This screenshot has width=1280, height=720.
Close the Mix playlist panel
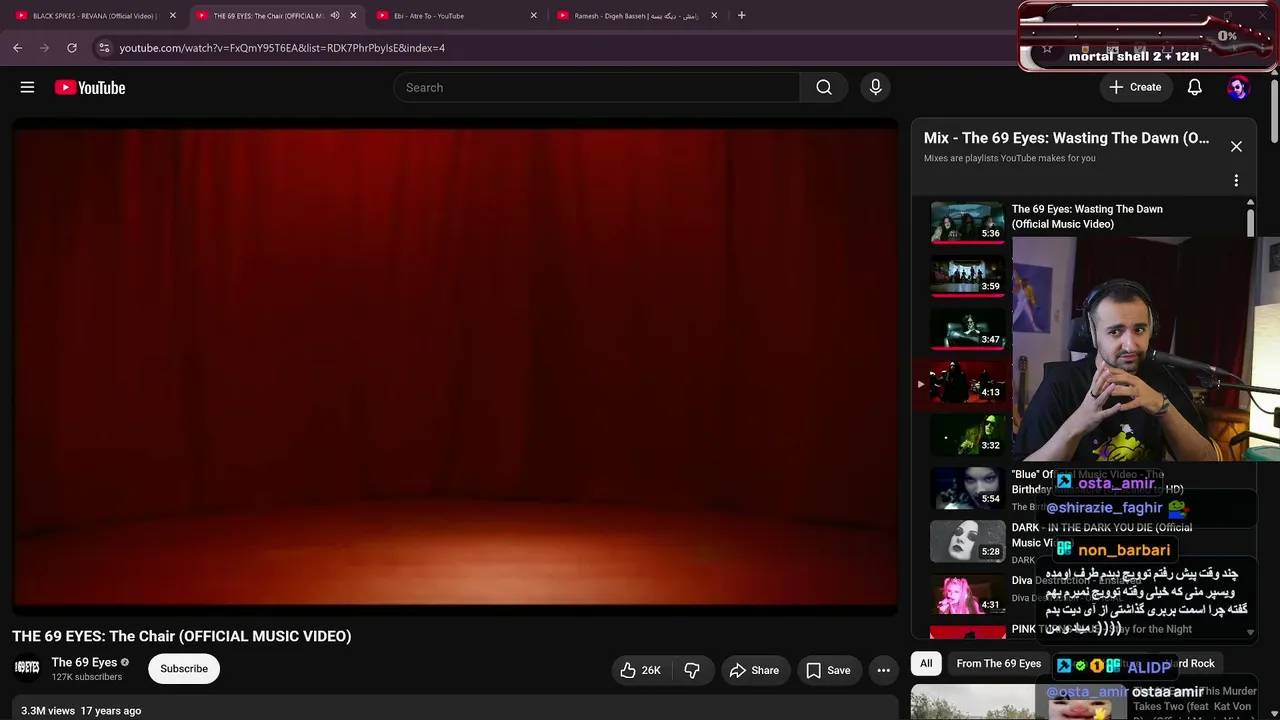pos(1236,146)
